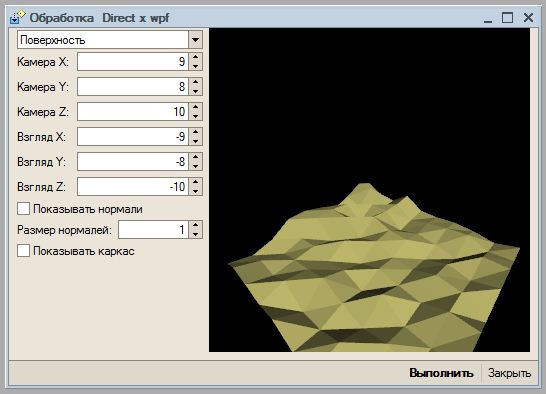Screen dimensions: 546x394
Task: Click the Закрыть button
Action: [x=509, y=373]
